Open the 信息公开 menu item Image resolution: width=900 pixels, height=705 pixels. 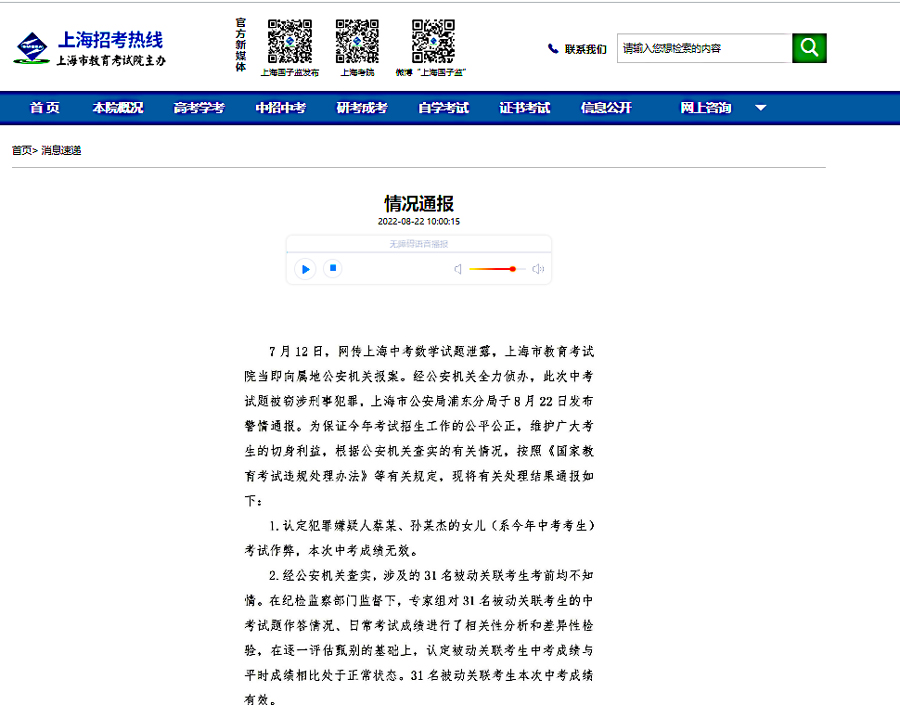click(x=606, y=108)
